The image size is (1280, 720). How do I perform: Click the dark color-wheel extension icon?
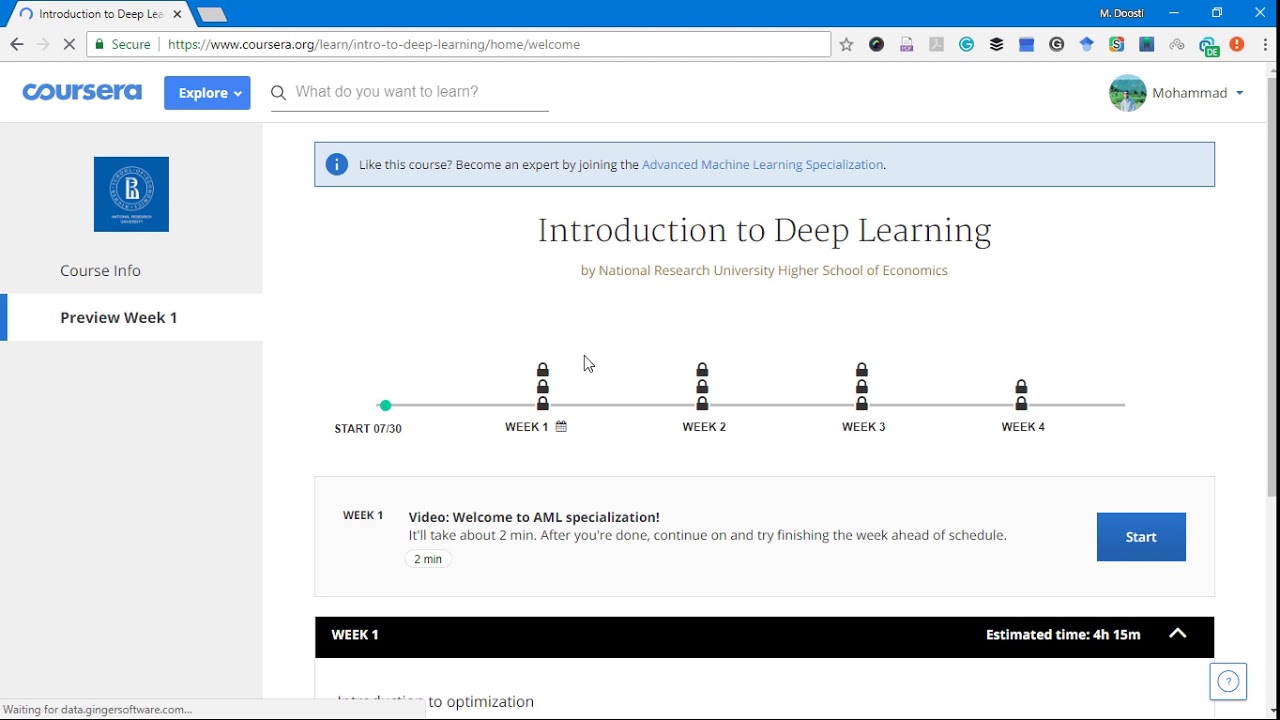click(877, 44)
